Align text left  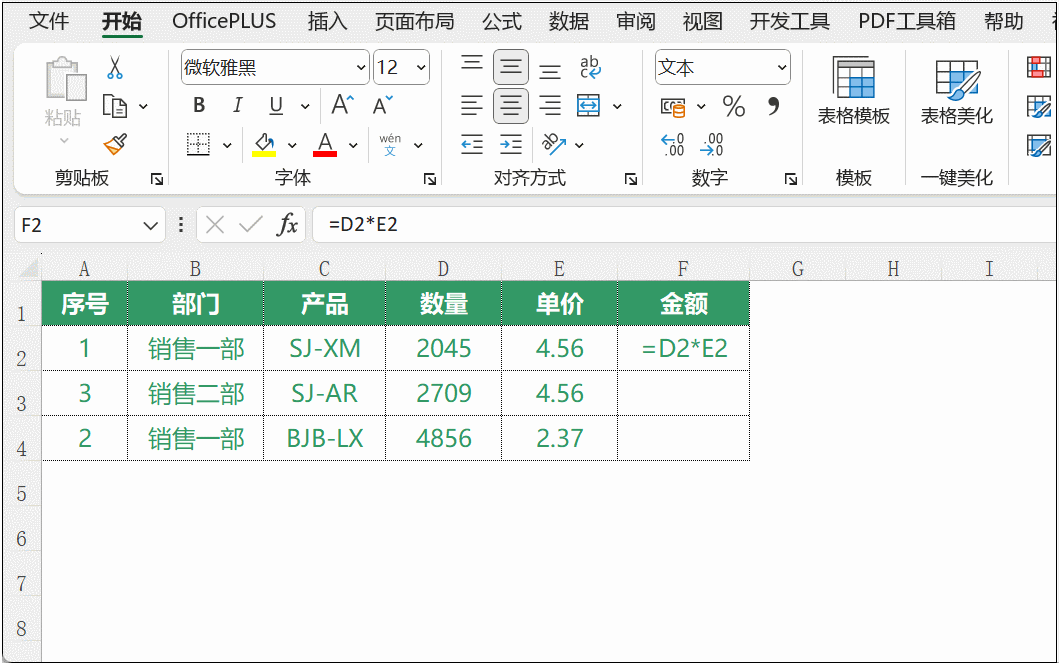pos(471,106)
